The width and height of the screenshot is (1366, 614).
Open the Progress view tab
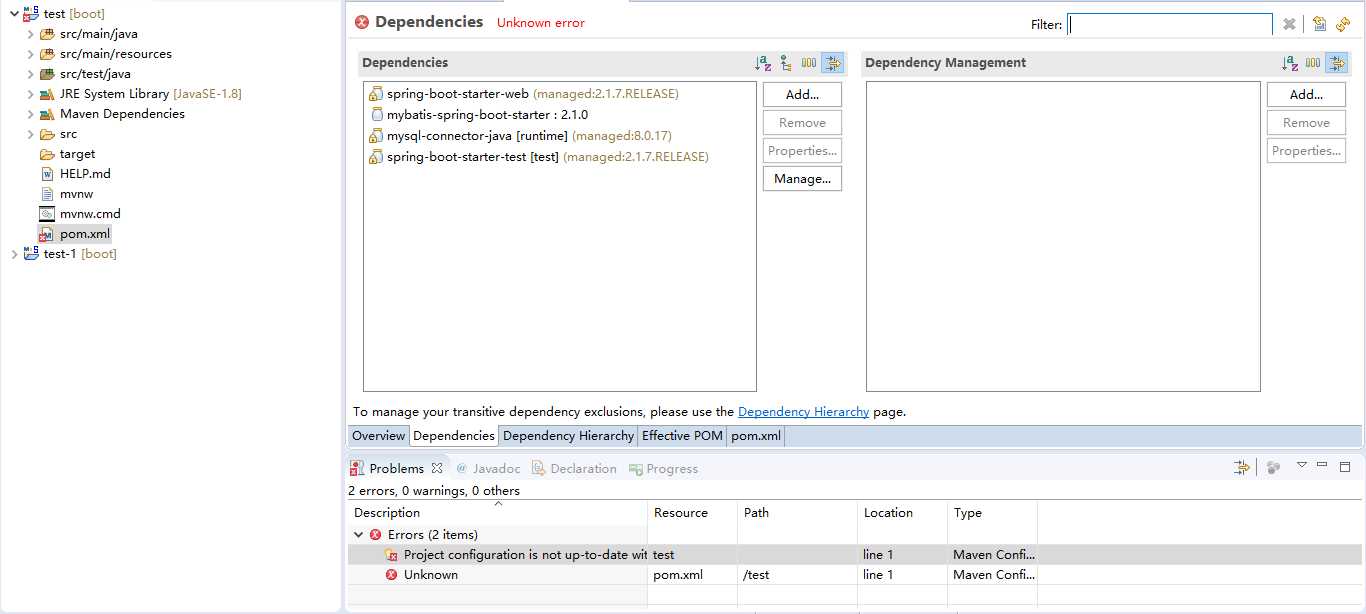663,469
